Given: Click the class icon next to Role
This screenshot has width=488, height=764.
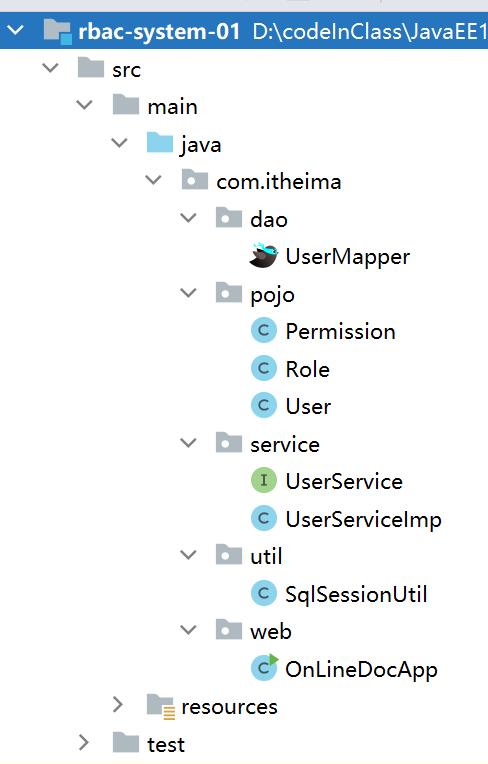Looking at the screenshot, I should [264, 368].
